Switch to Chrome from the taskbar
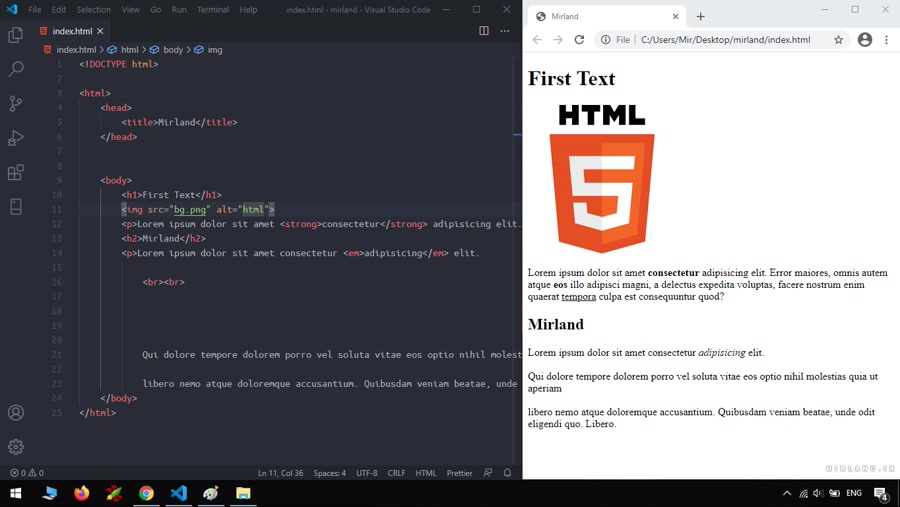This screenshot has width=900, height=507. [146, 493]
